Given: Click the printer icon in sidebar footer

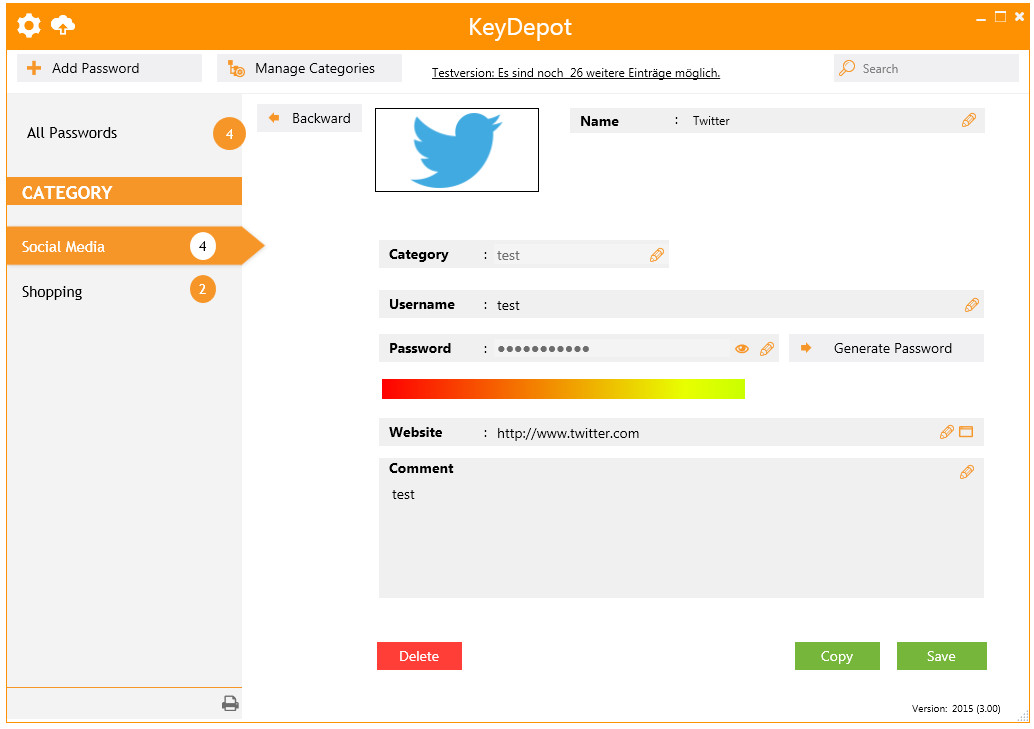Looking at the screenshot, I should pos(230,703).
